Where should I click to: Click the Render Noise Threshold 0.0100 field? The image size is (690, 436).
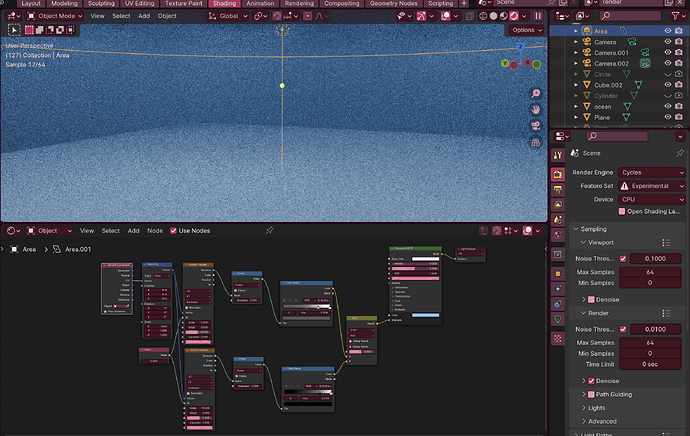click(655, 329)
